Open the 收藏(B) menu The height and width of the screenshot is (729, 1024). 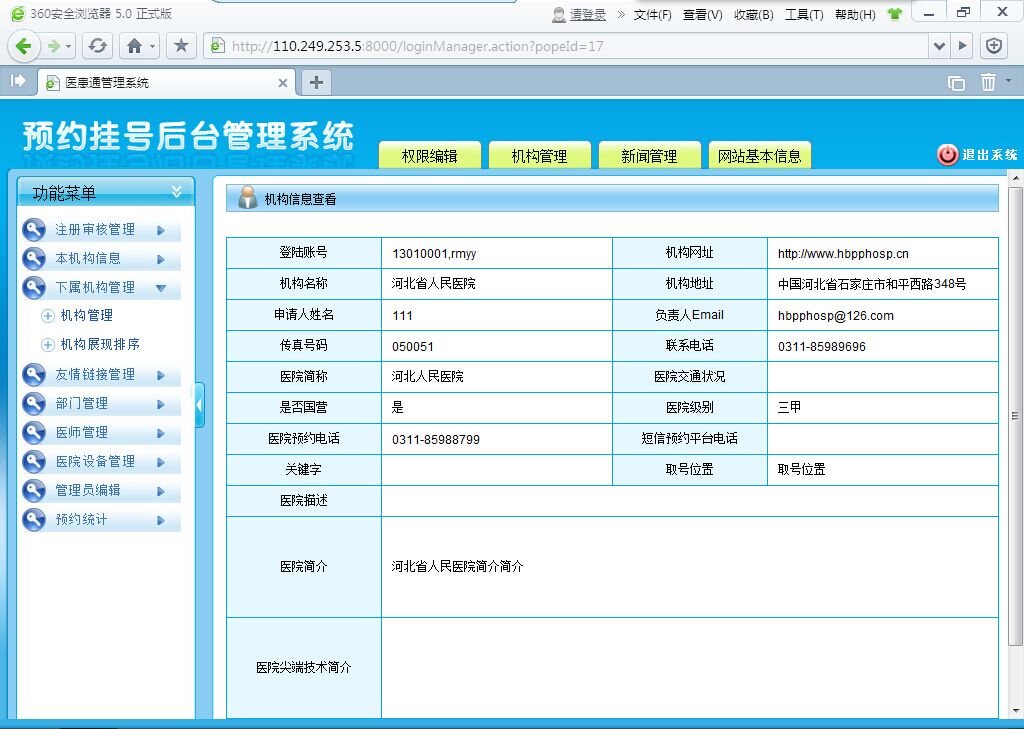click(x=754, y=14)
